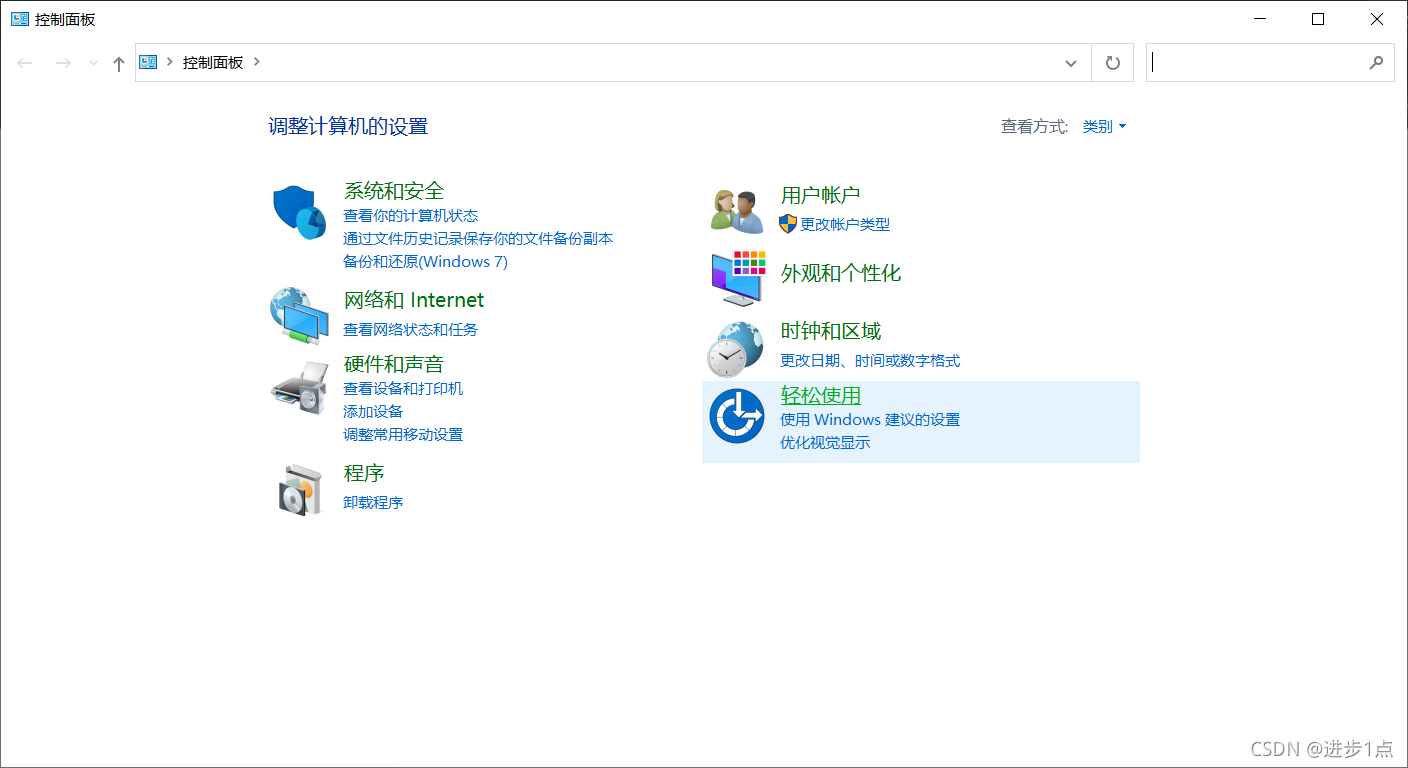Open the 类别 view-by dropdown
1408x768 pixels.
(x=1105, y=126)
